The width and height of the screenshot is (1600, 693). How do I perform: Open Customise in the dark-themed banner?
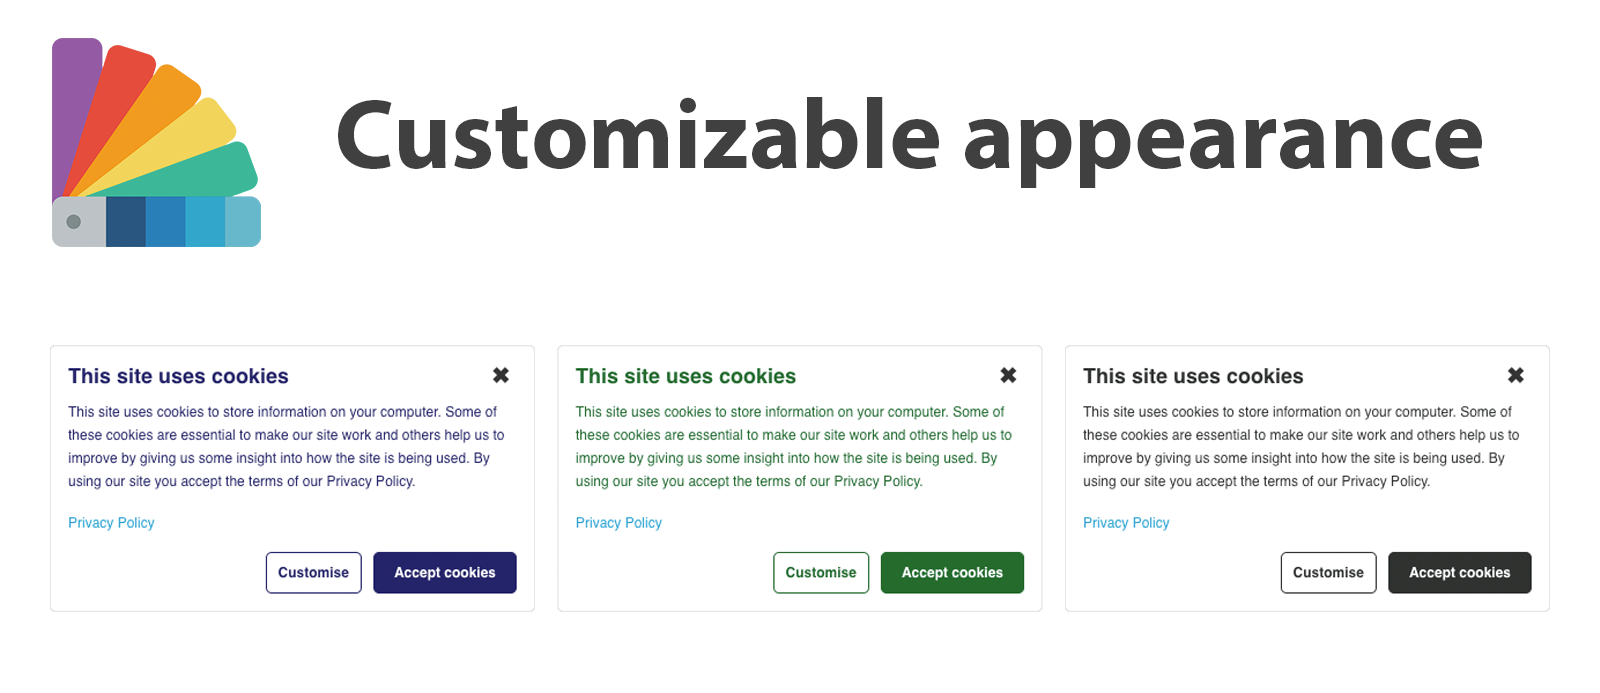coord(1328,573)
